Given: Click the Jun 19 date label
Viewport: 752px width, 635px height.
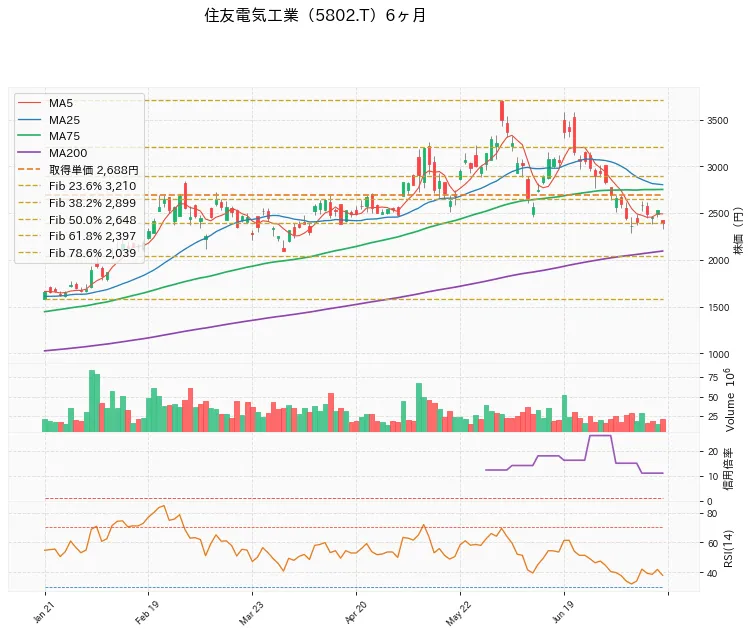Looking at the screenshot, I should [x=563, y=612].
